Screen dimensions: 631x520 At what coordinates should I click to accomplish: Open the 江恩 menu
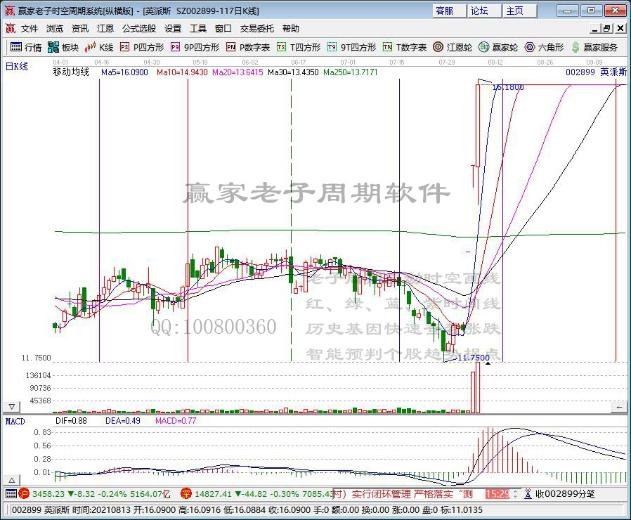[x=105, y=29]
